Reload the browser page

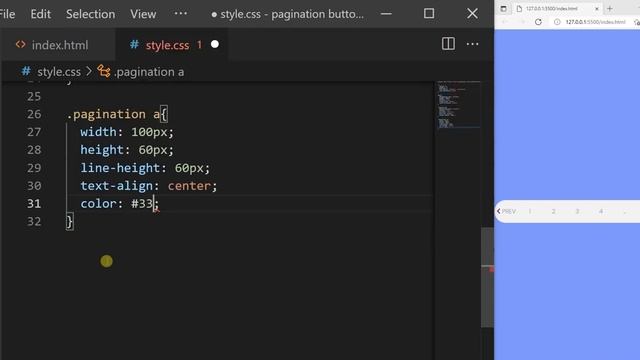click(x=538, y=22)
